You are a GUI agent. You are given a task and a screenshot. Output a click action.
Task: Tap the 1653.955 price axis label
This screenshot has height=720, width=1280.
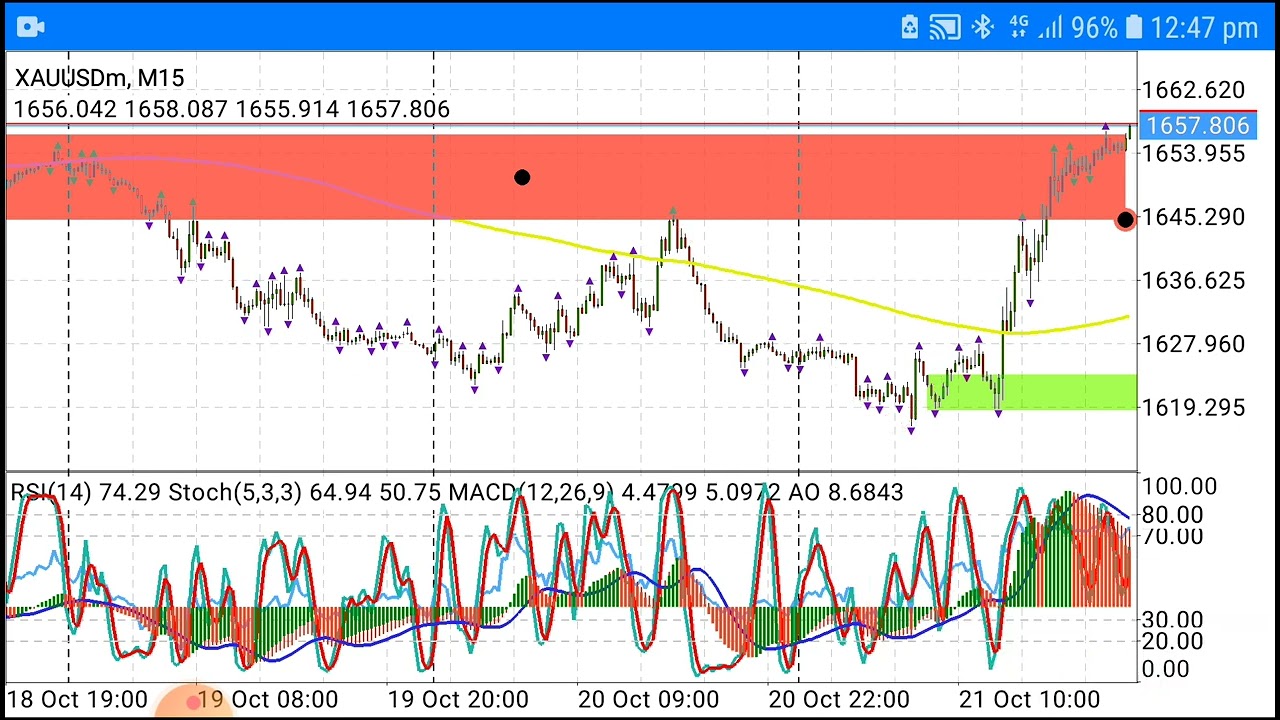tap(1193, 153)
